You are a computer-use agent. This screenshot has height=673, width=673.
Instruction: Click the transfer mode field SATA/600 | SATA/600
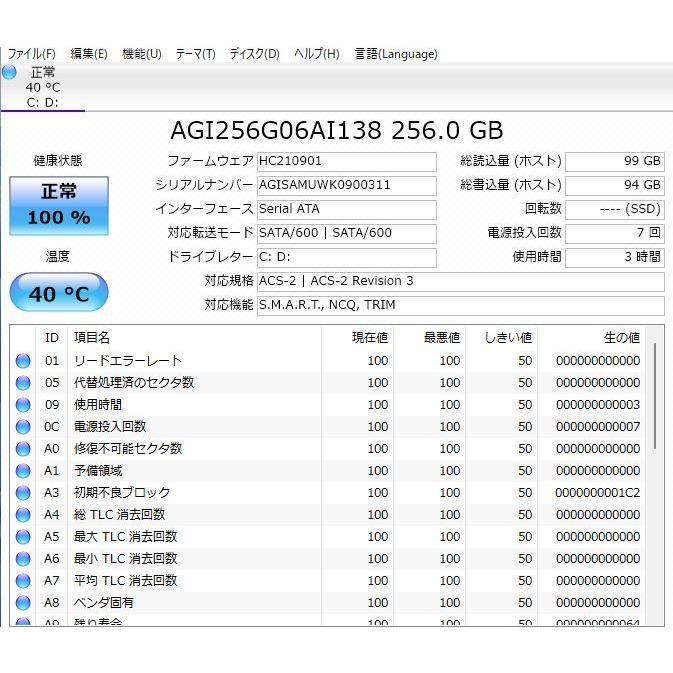(347, 234)
